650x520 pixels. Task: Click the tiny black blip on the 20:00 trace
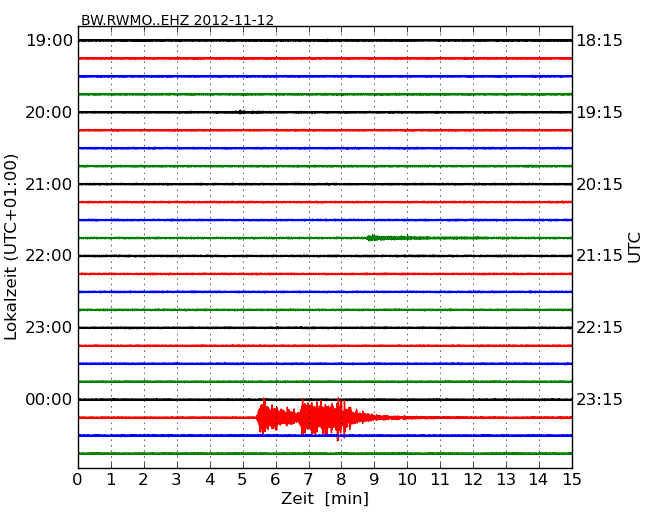[x=242, y=112]
